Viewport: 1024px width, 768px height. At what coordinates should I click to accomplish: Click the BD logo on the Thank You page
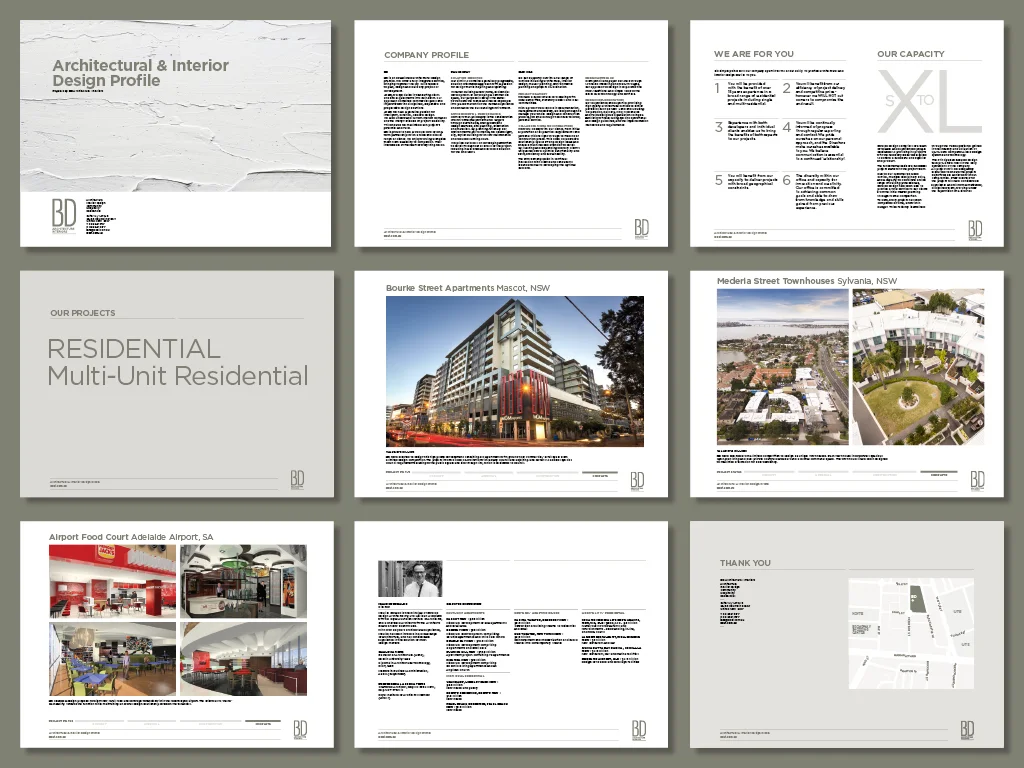point(967,729)
